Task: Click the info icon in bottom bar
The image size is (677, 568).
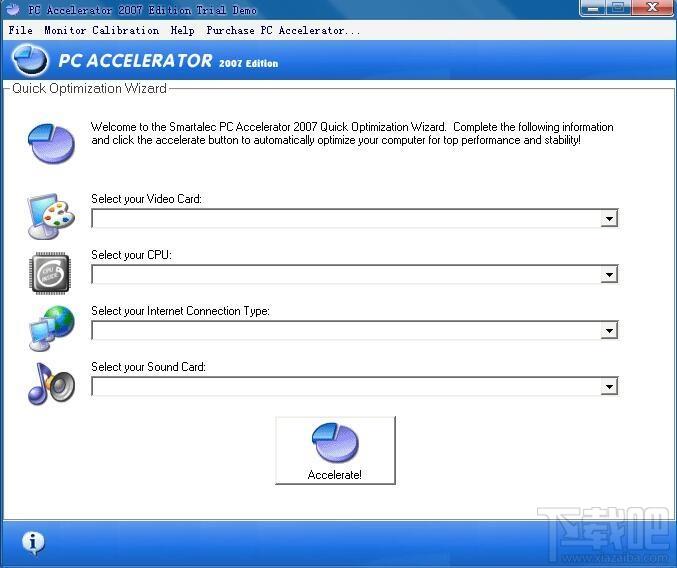Action: point(33,543)
